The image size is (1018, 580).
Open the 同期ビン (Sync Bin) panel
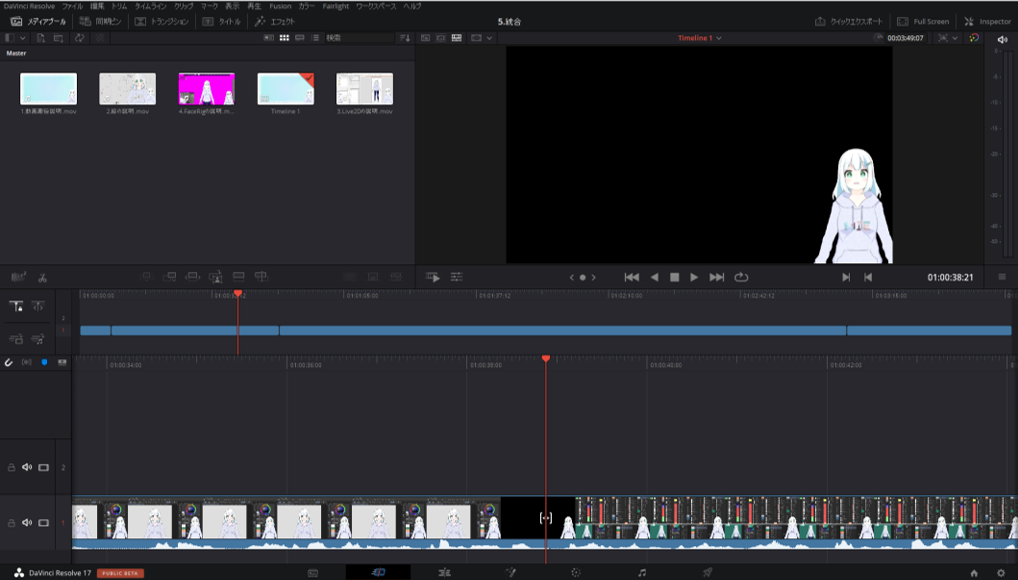pyautogui.click(x=100, y=21)
